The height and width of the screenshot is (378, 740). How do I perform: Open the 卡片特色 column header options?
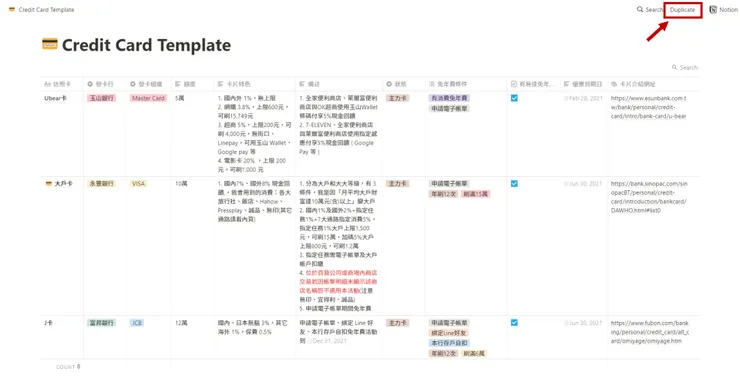coord(254,84)
